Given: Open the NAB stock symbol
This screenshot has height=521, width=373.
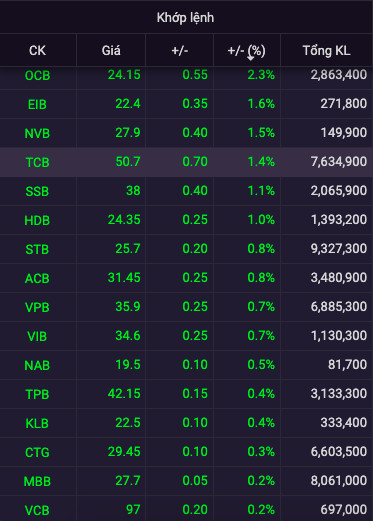Looking at the screenshot, I should tap(37, 365).
